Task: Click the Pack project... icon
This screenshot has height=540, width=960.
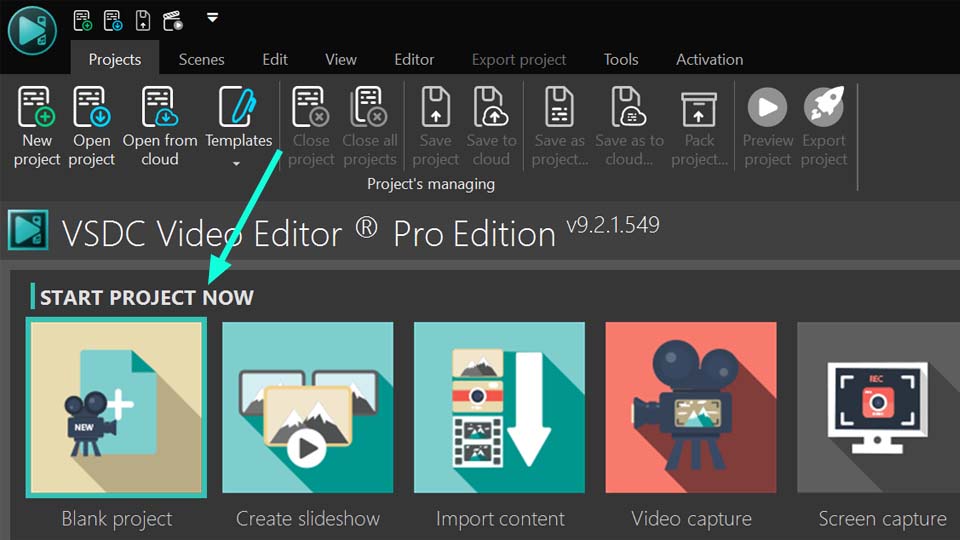Action: pos(699,110)
